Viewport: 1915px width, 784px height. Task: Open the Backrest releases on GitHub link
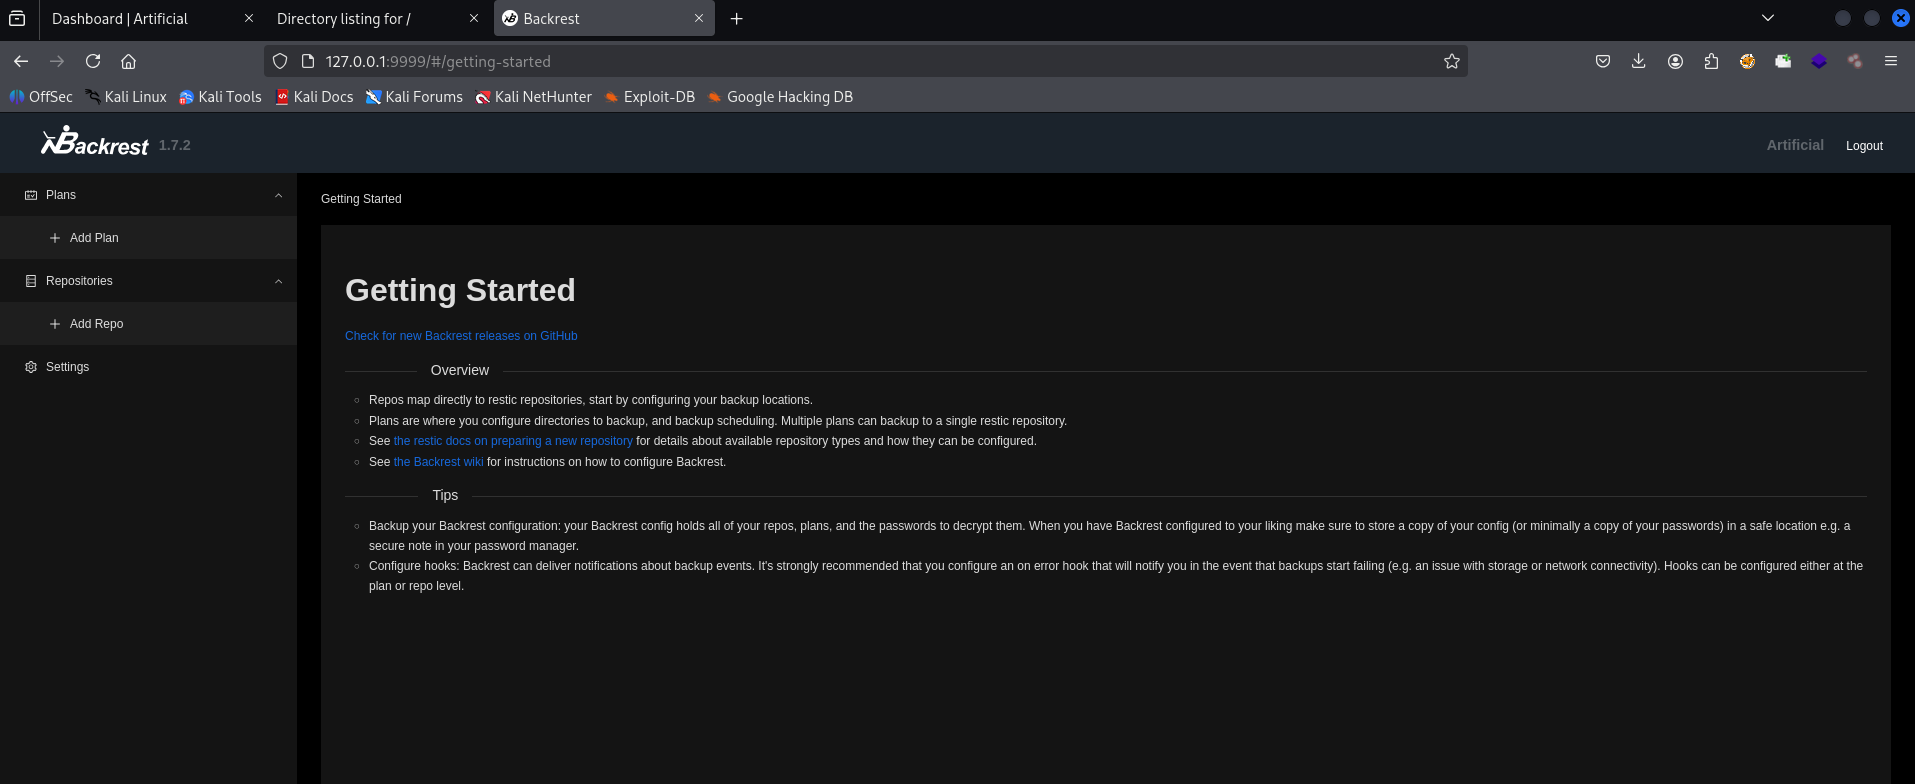(461, 336)
